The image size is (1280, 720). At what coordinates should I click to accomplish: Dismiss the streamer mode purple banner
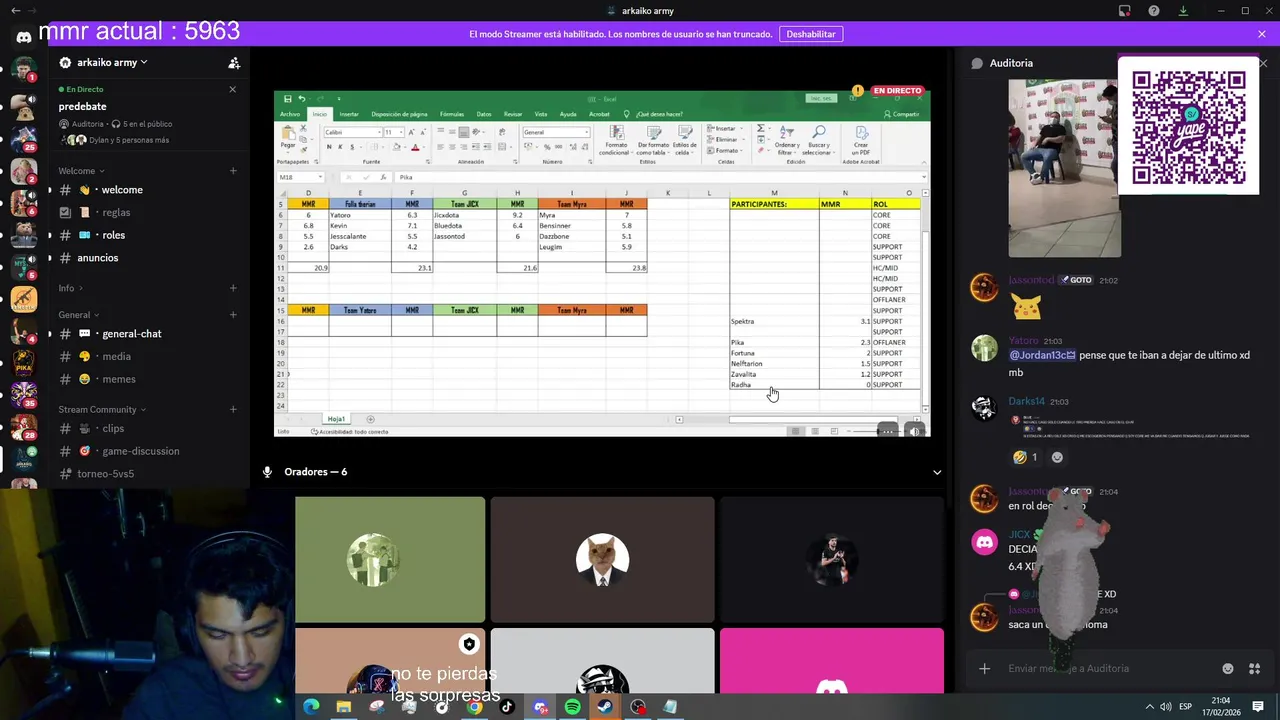pos(1262,34)
